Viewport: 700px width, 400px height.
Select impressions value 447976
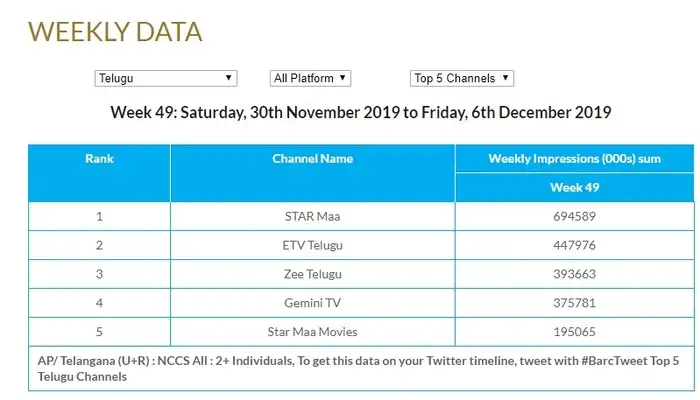coord(574,245)
